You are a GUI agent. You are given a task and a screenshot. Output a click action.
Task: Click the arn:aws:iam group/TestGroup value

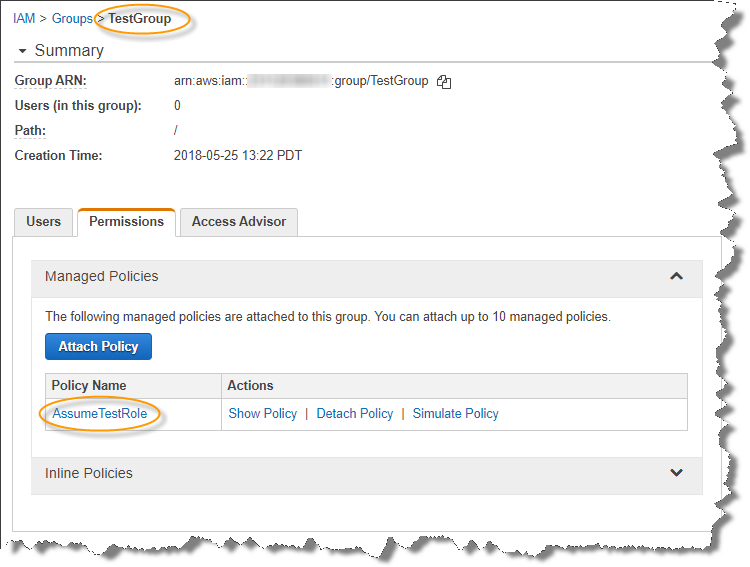pyautogui.click(x=301, y=80)
